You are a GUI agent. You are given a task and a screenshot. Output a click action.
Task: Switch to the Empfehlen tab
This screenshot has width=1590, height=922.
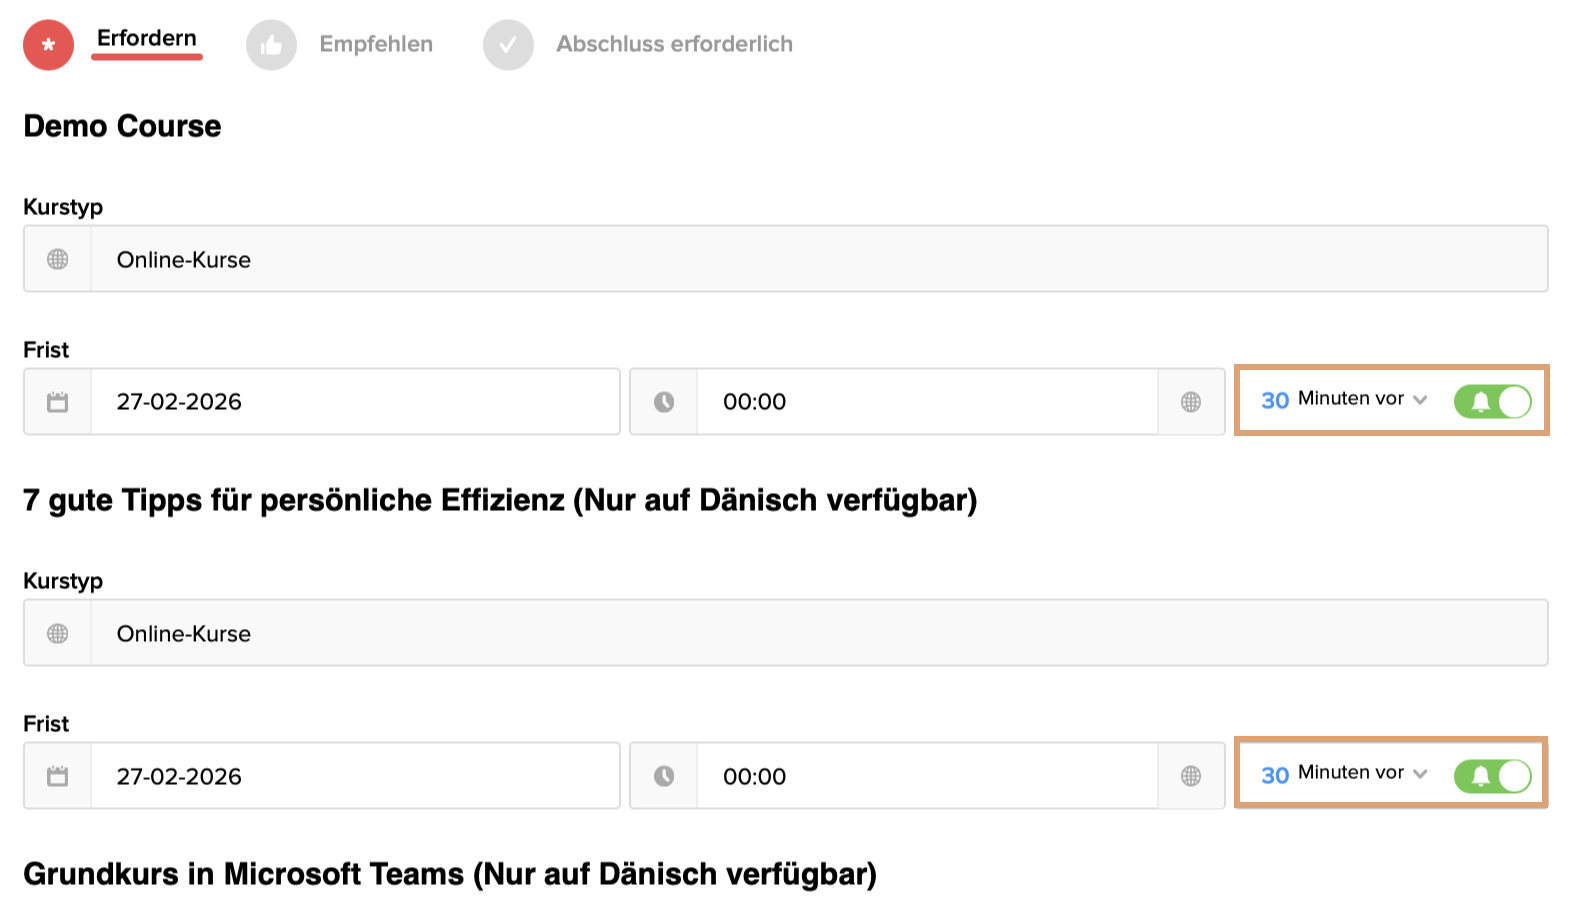click(376, 44)
